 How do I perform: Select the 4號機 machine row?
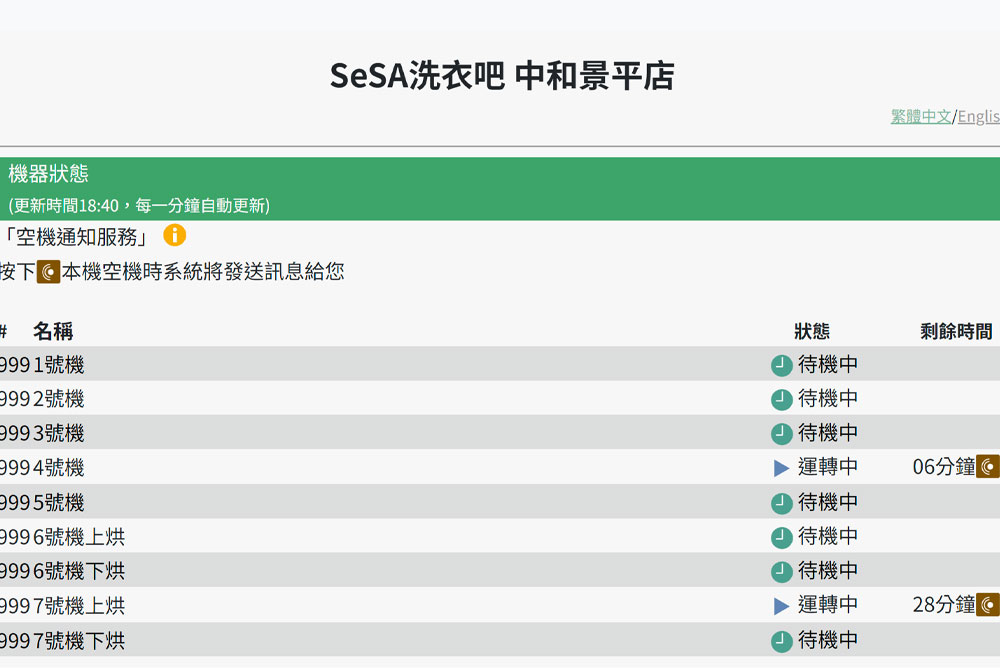click(x=400, y=467)
